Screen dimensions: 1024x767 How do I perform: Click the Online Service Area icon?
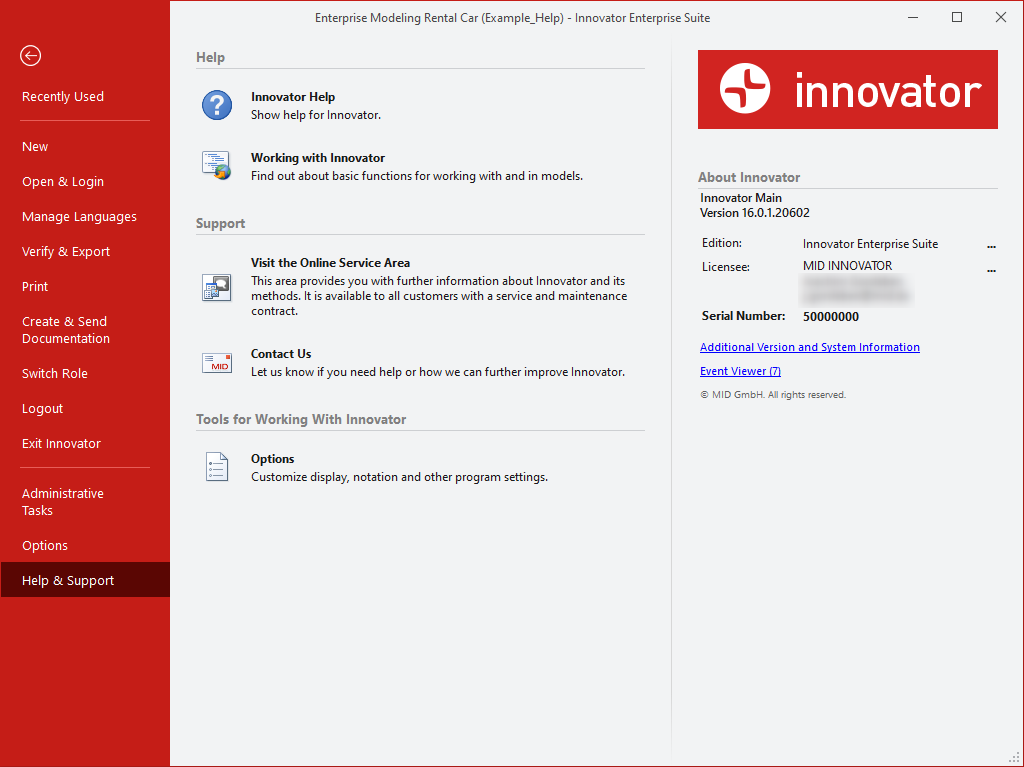pos(217,287)
